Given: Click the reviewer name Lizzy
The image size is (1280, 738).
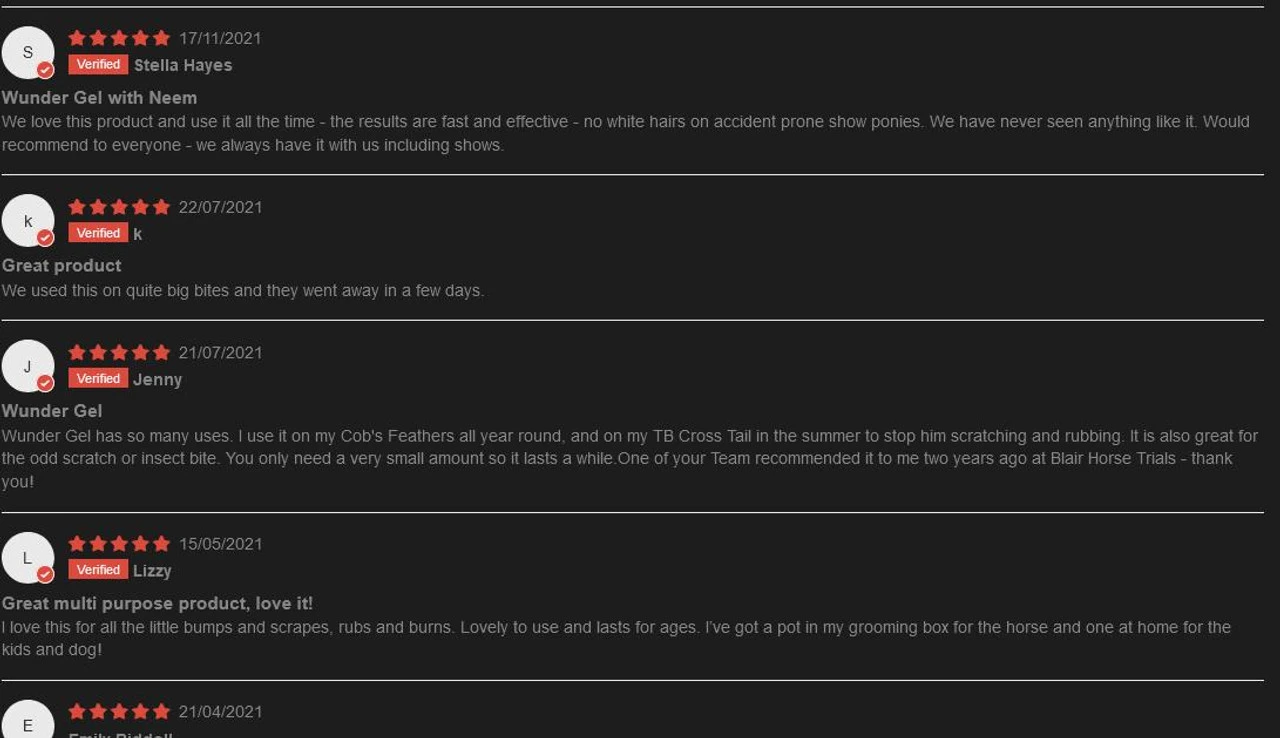Looking at the screenshot, I should (152, 570).
